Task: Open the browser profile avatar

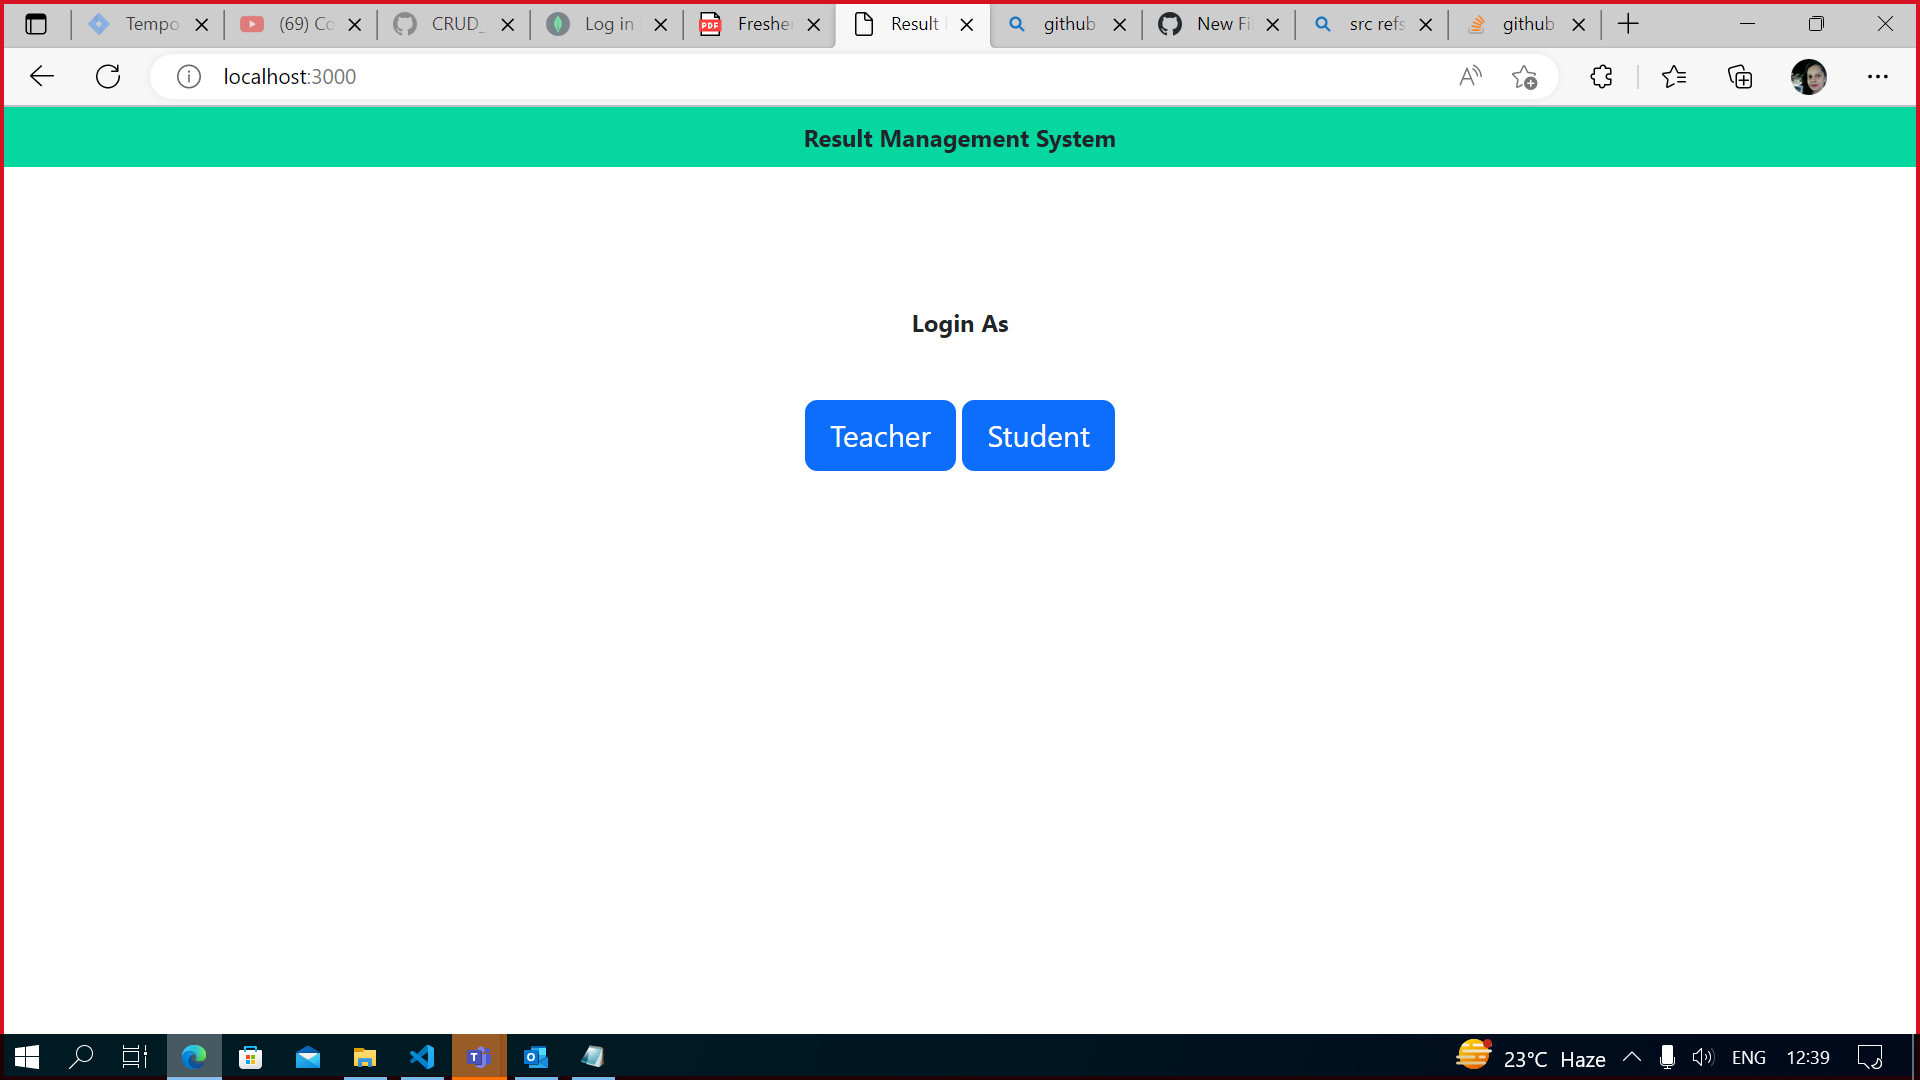Action: coord(1810,76)
